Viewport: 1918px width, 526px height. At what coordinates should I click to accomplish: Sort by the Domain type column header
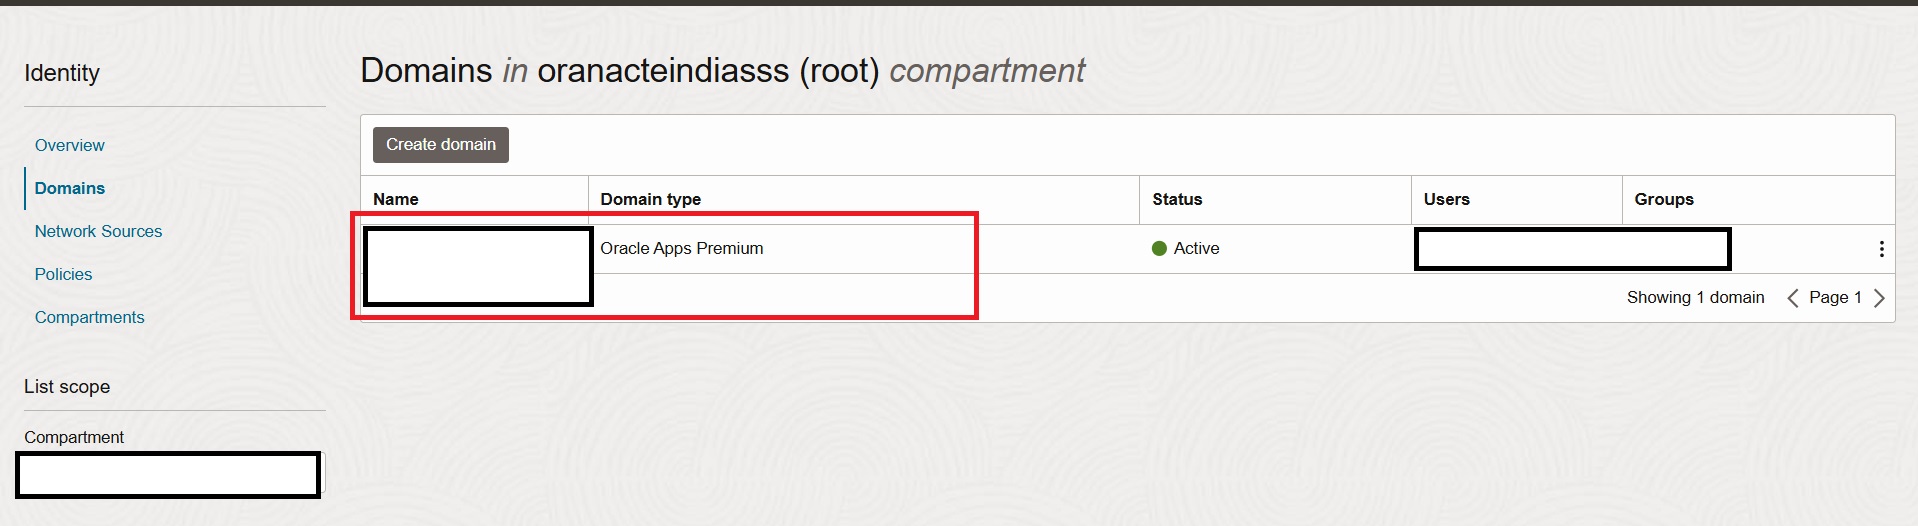pyautogui.click(x=650, y=199)
